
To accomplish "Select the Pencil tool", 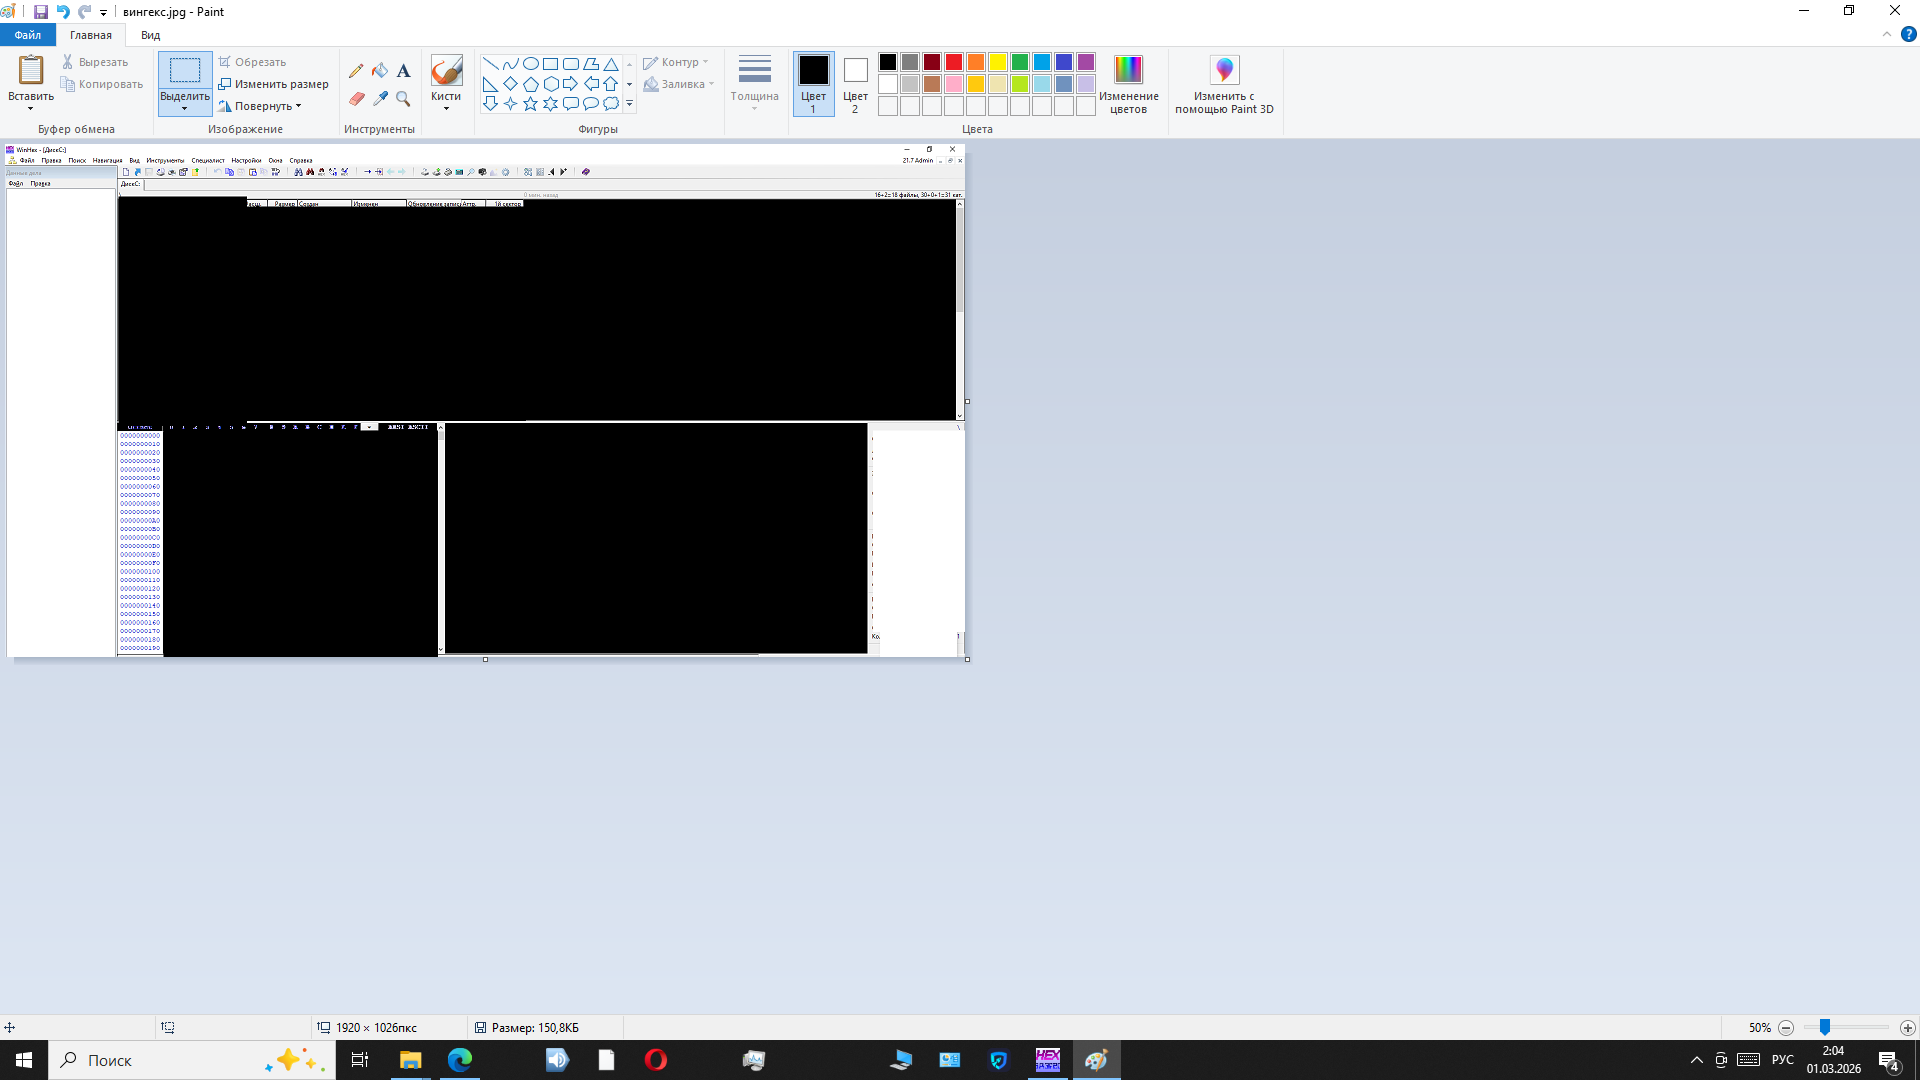I will 356,71.
